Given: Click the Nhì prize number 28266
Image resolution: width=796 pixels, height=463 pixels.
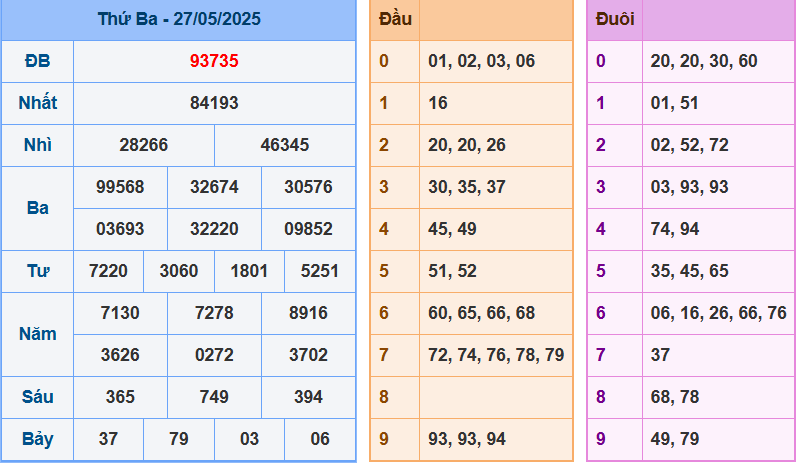Looking at the screenshot, I should pyautogui.click(x=143, y=145).
